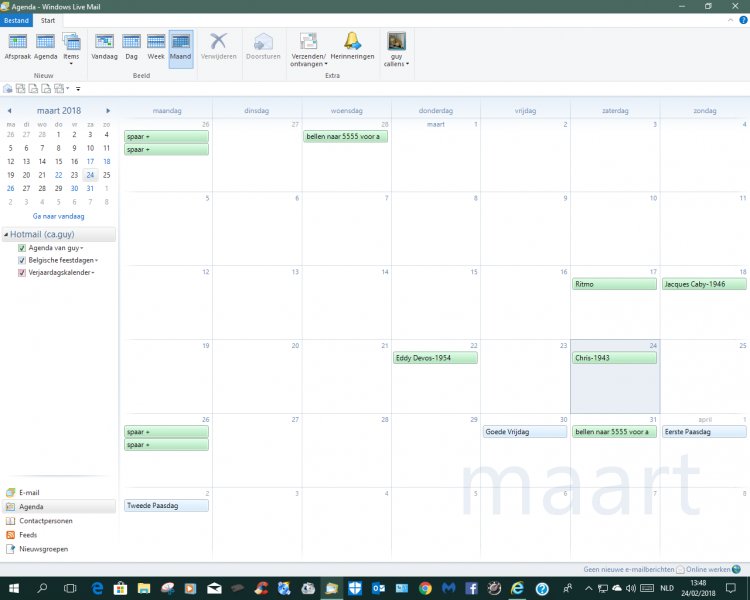Click the NLD language indicator
The image size is (750, 600).
pos(667,588)
